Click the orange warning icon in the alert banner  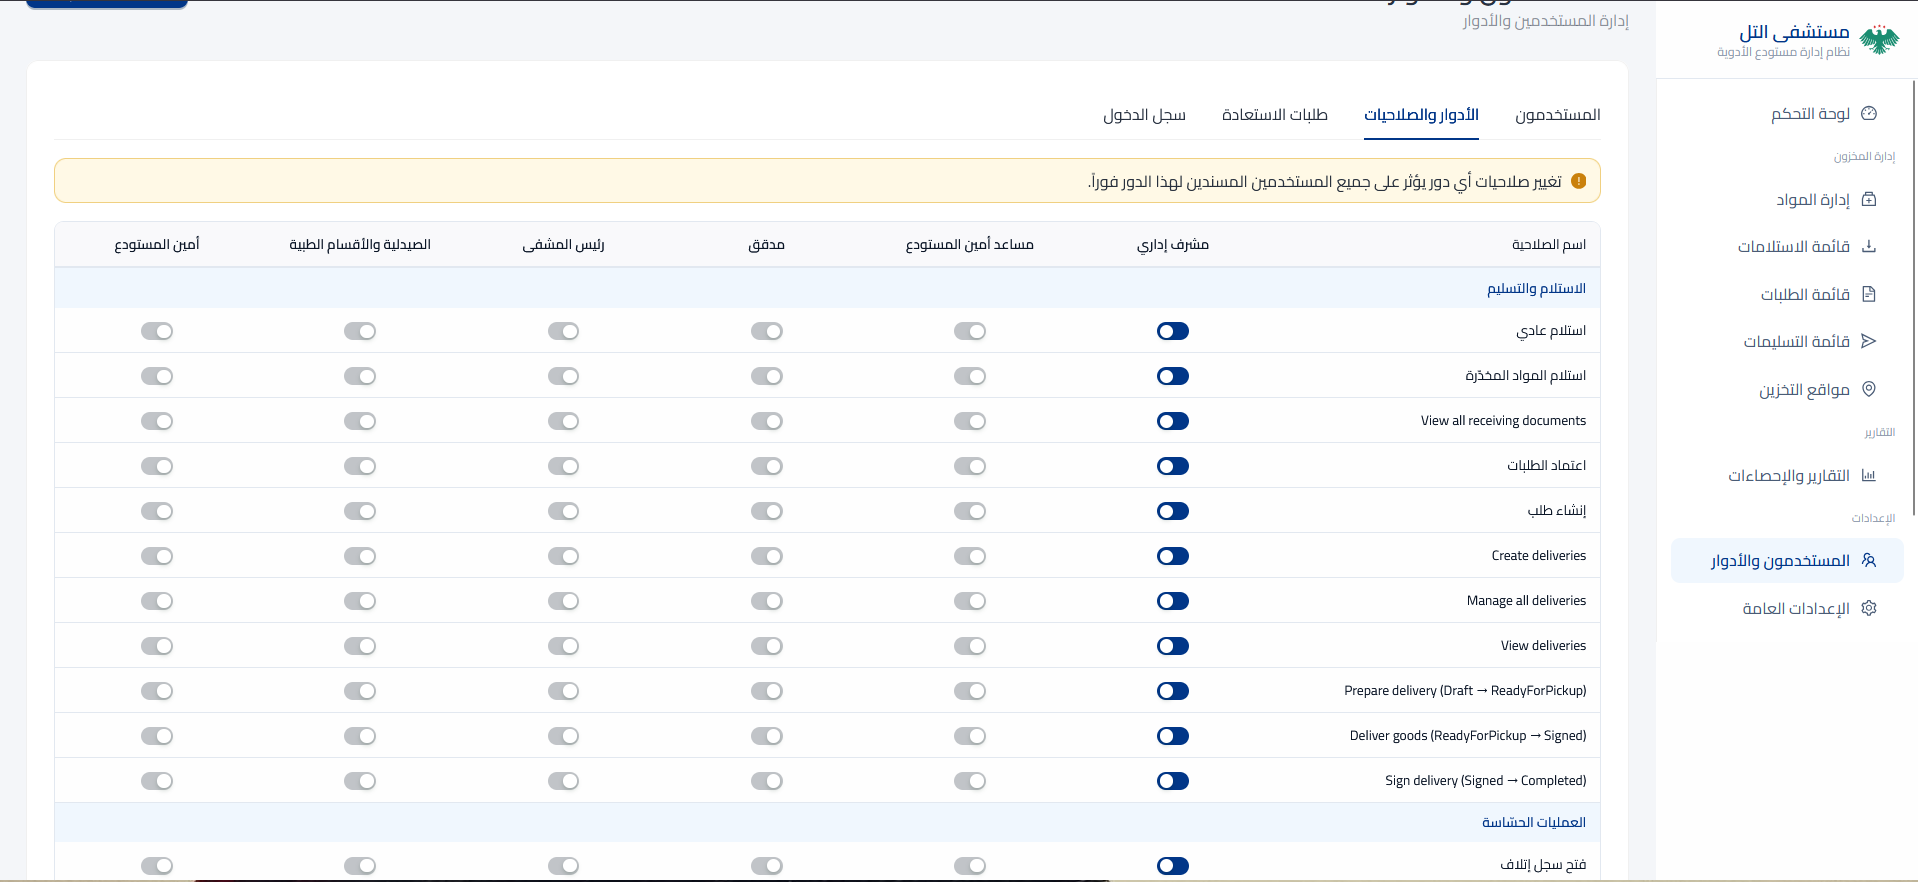(1579, 181)
